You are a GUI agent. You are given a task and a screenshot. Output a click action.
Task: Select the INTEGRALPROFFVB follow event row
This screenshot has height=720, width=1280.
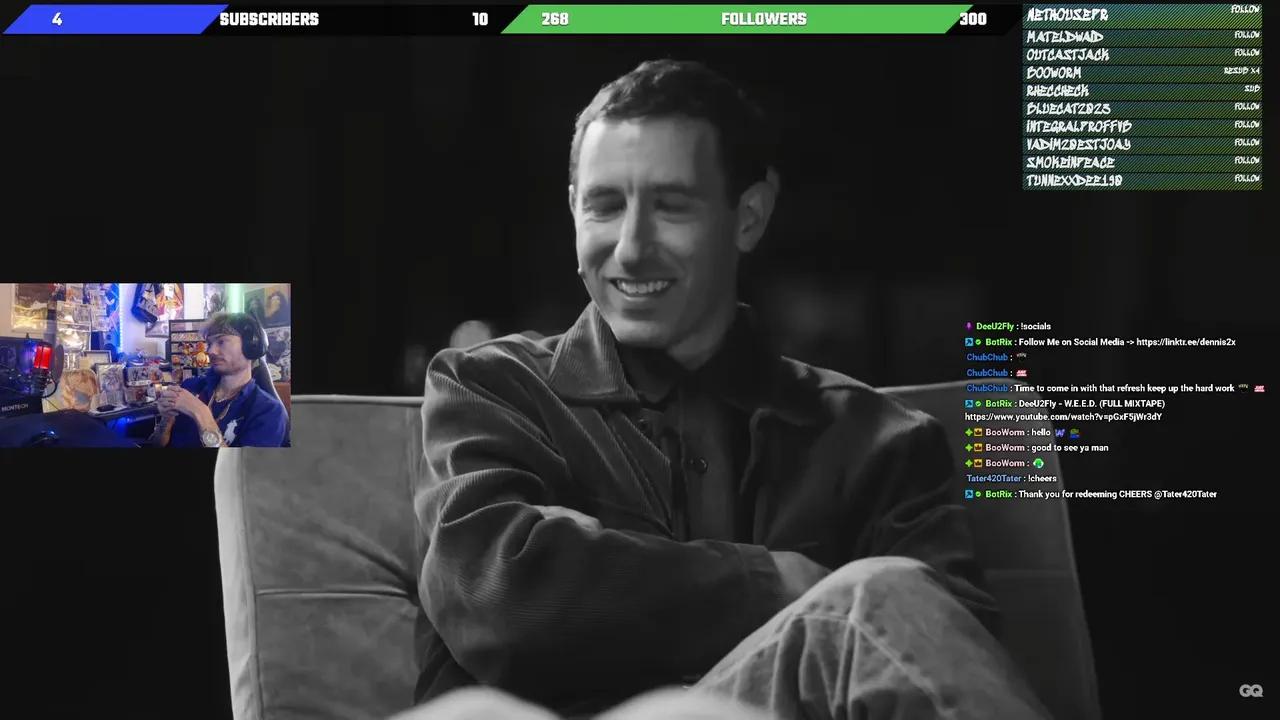[1143, 127]
